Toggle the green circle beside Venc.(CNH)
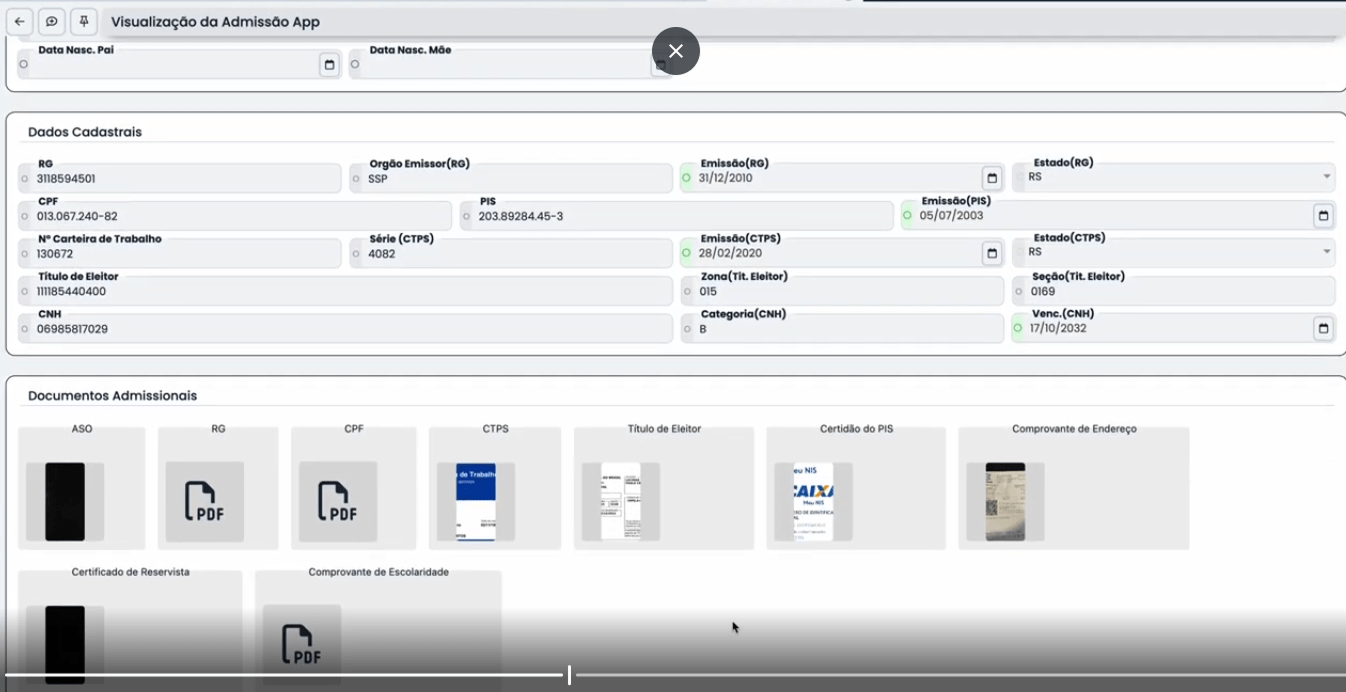Viewport: 1346px width, 692px height. [x=1018, y=328]
